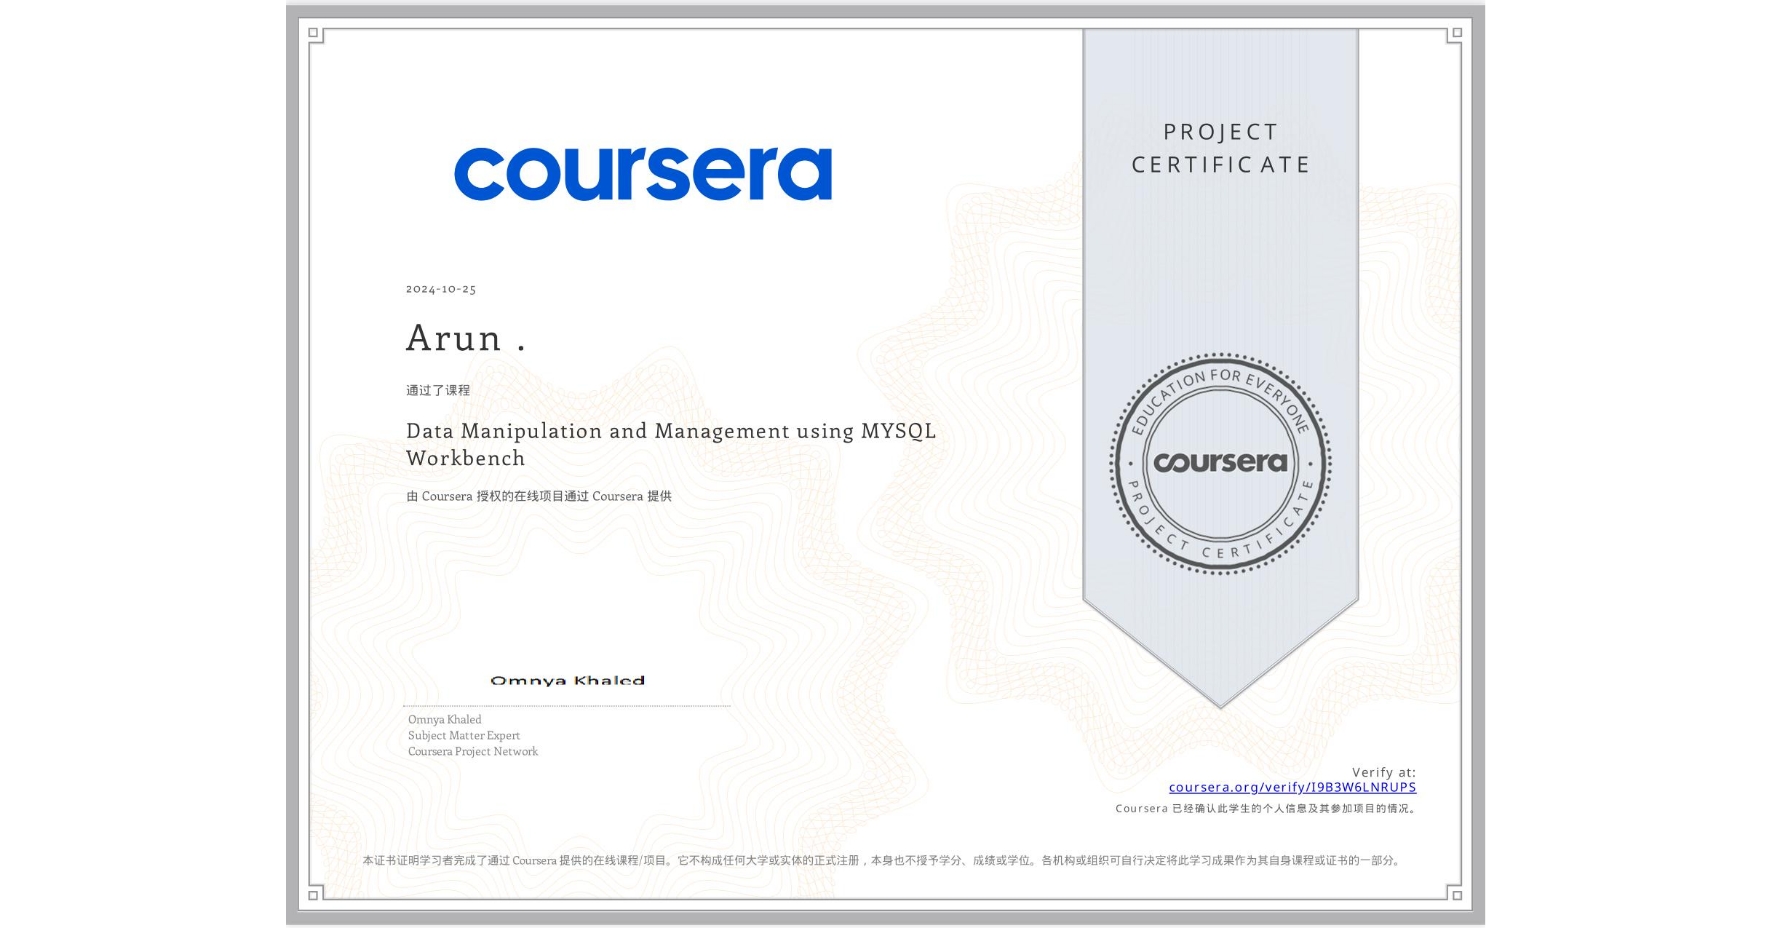
Task: Click the Coursera Project Network label
Action: click(x=472, y=751)
